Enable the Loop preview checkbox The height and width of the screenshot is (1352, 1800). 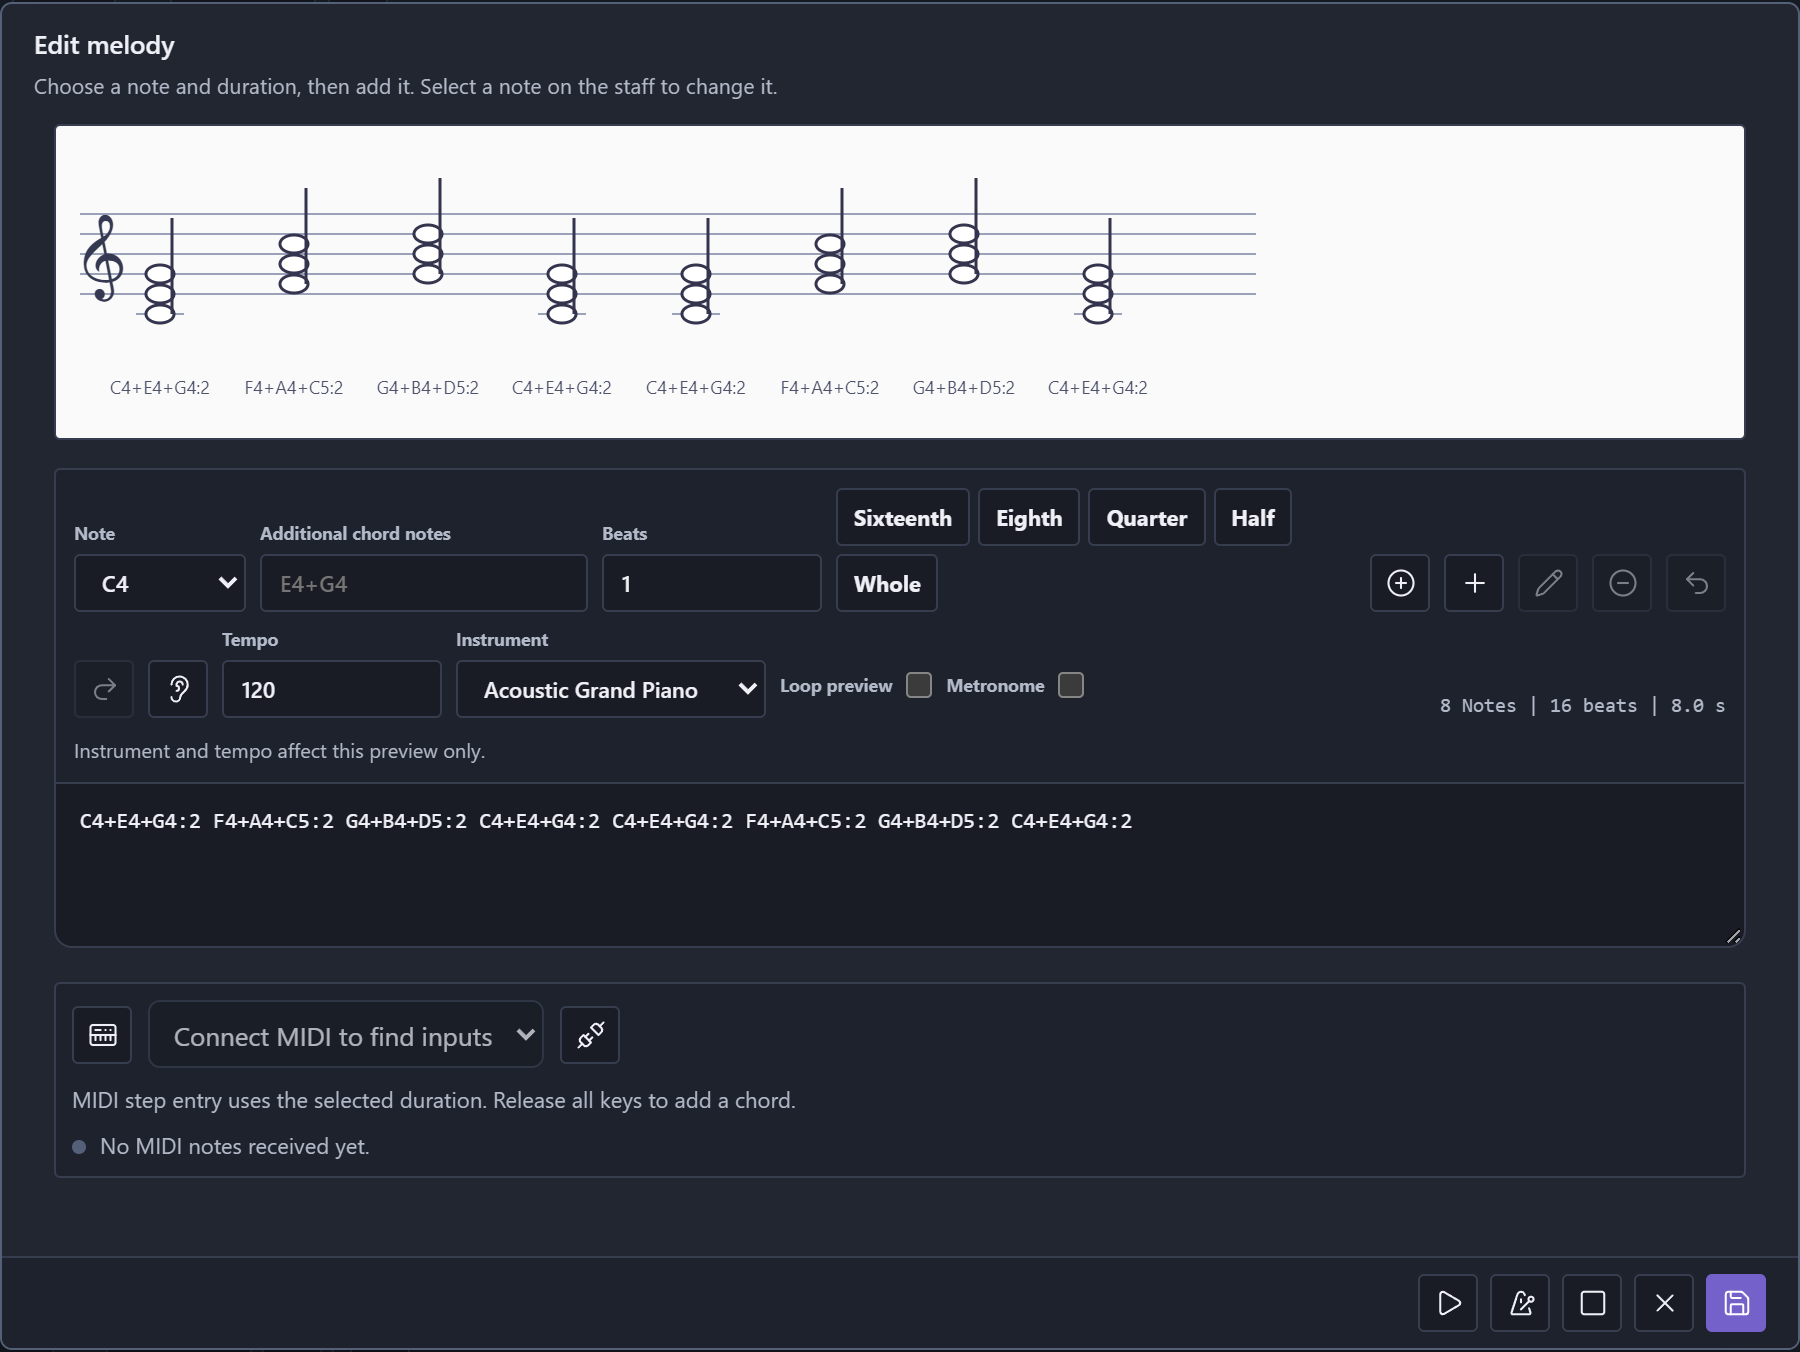coord(919,685)
